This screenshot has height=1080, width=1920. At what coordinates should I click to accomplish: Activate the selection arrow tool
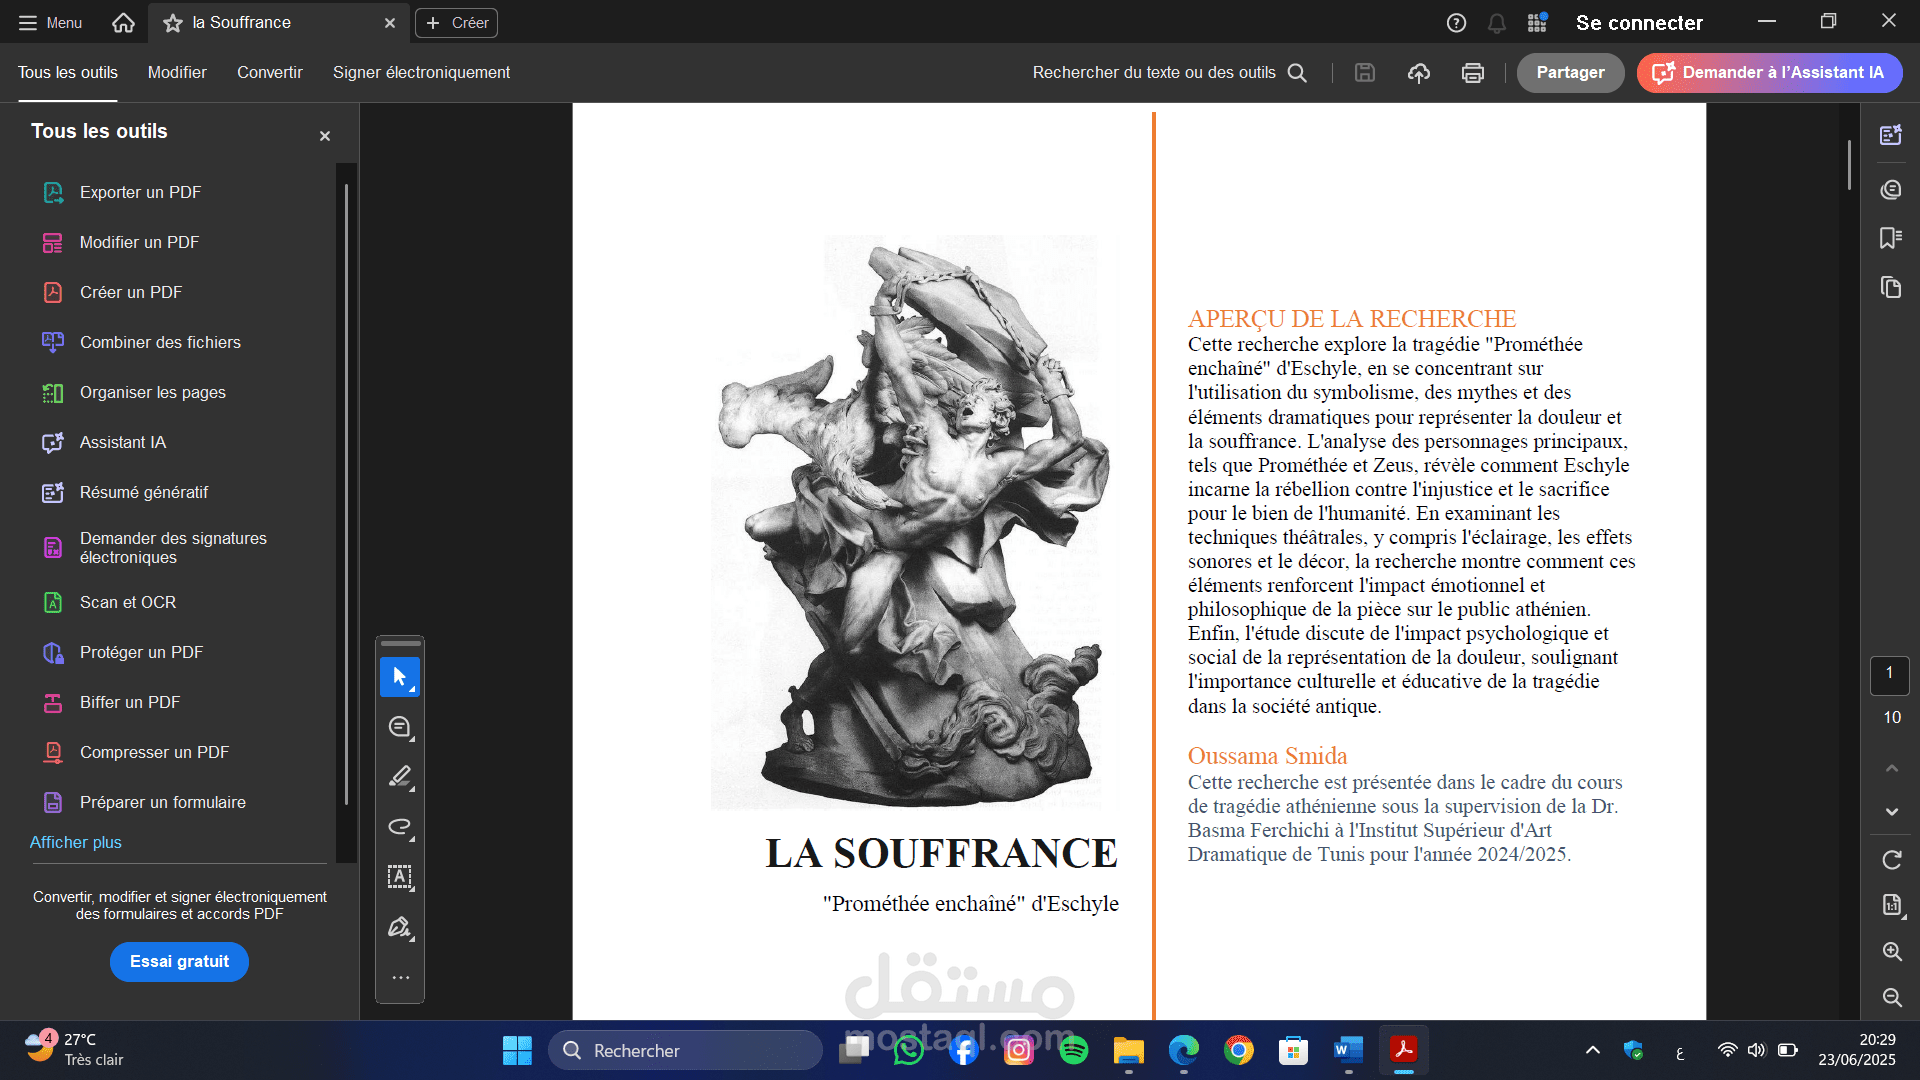click(400, 677)
